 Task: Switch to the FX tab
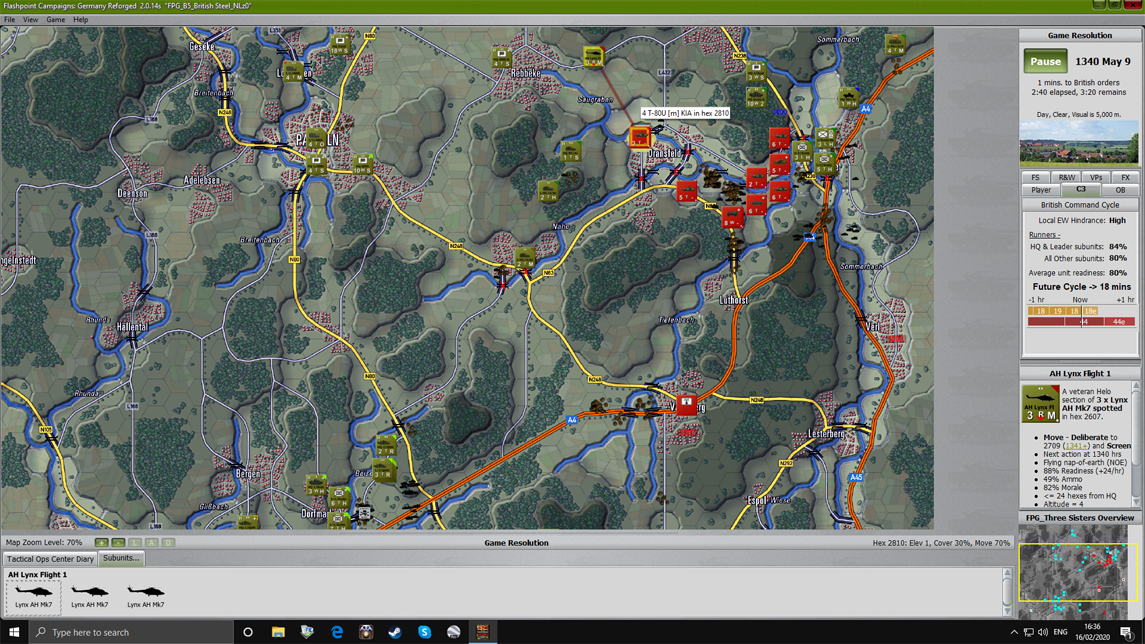[1125, 177]
